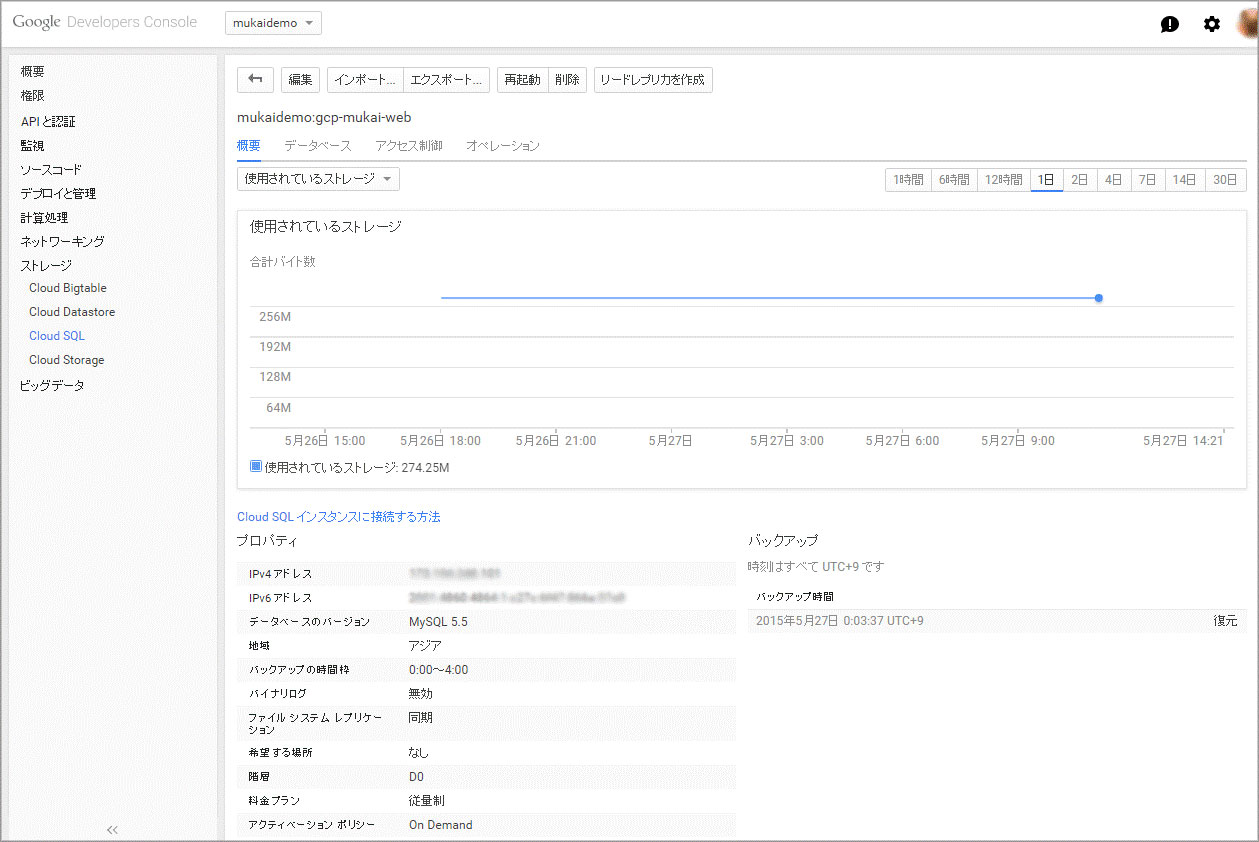
Task: Click the Google Developers Console logo
Action: click(105, 22)
